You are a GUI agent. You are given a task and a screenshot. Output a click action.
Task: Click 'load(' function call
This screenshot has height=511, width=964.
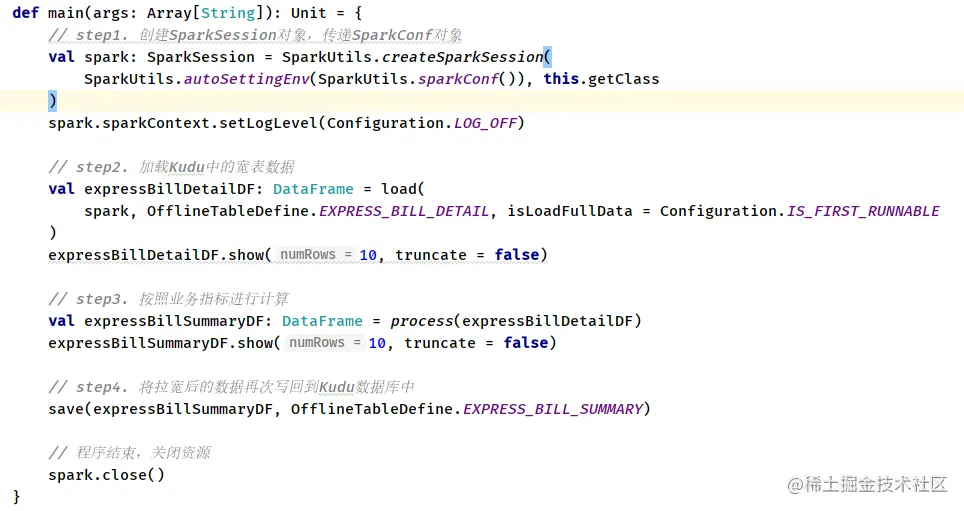click(403, 189)
